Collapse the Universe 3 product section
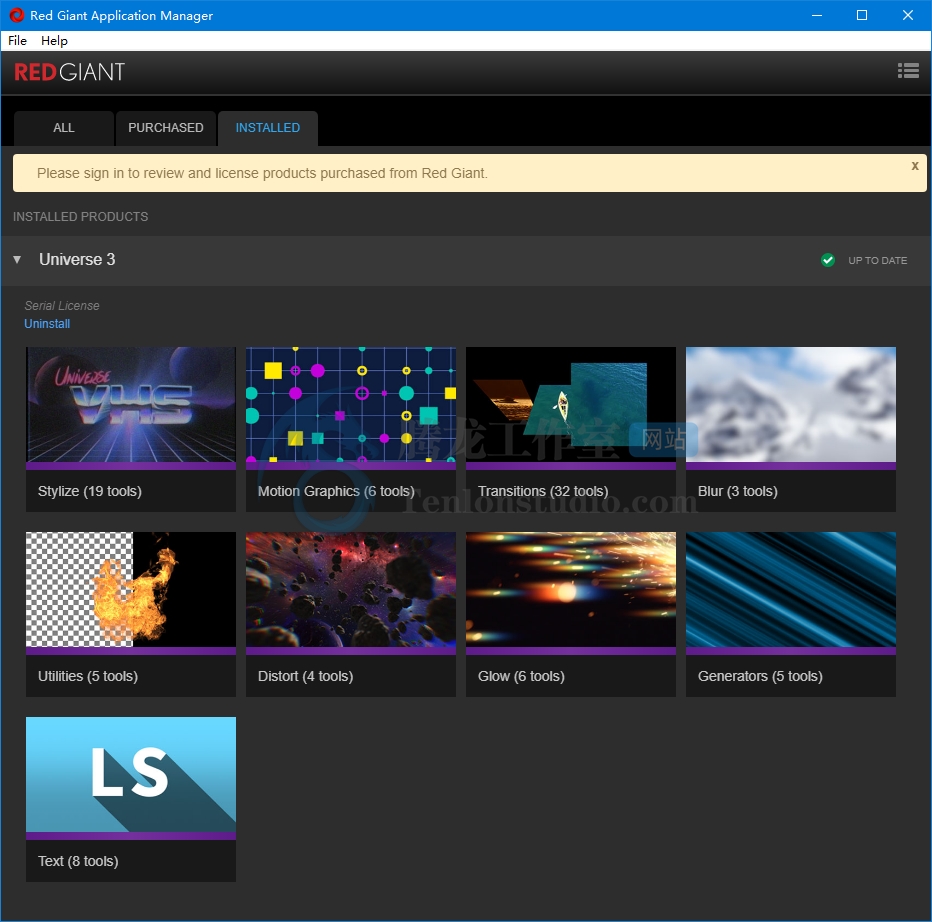 [x=17, y=259]
